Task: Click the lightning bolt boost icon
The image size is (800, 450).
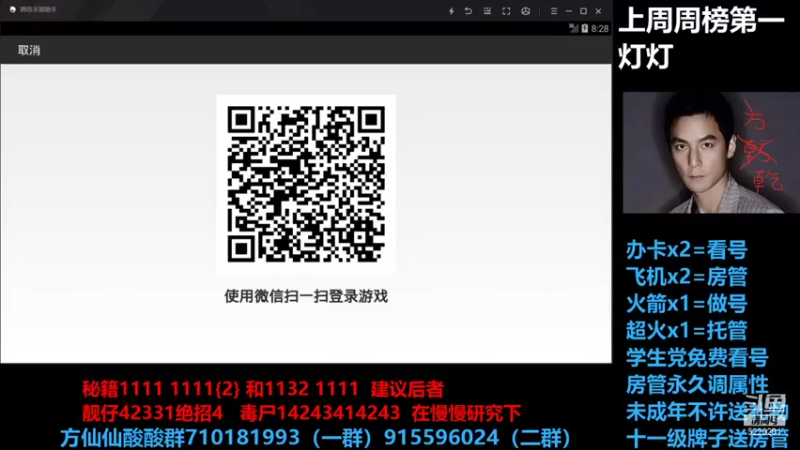Action: pyautogui.click(x=452, y=11)
